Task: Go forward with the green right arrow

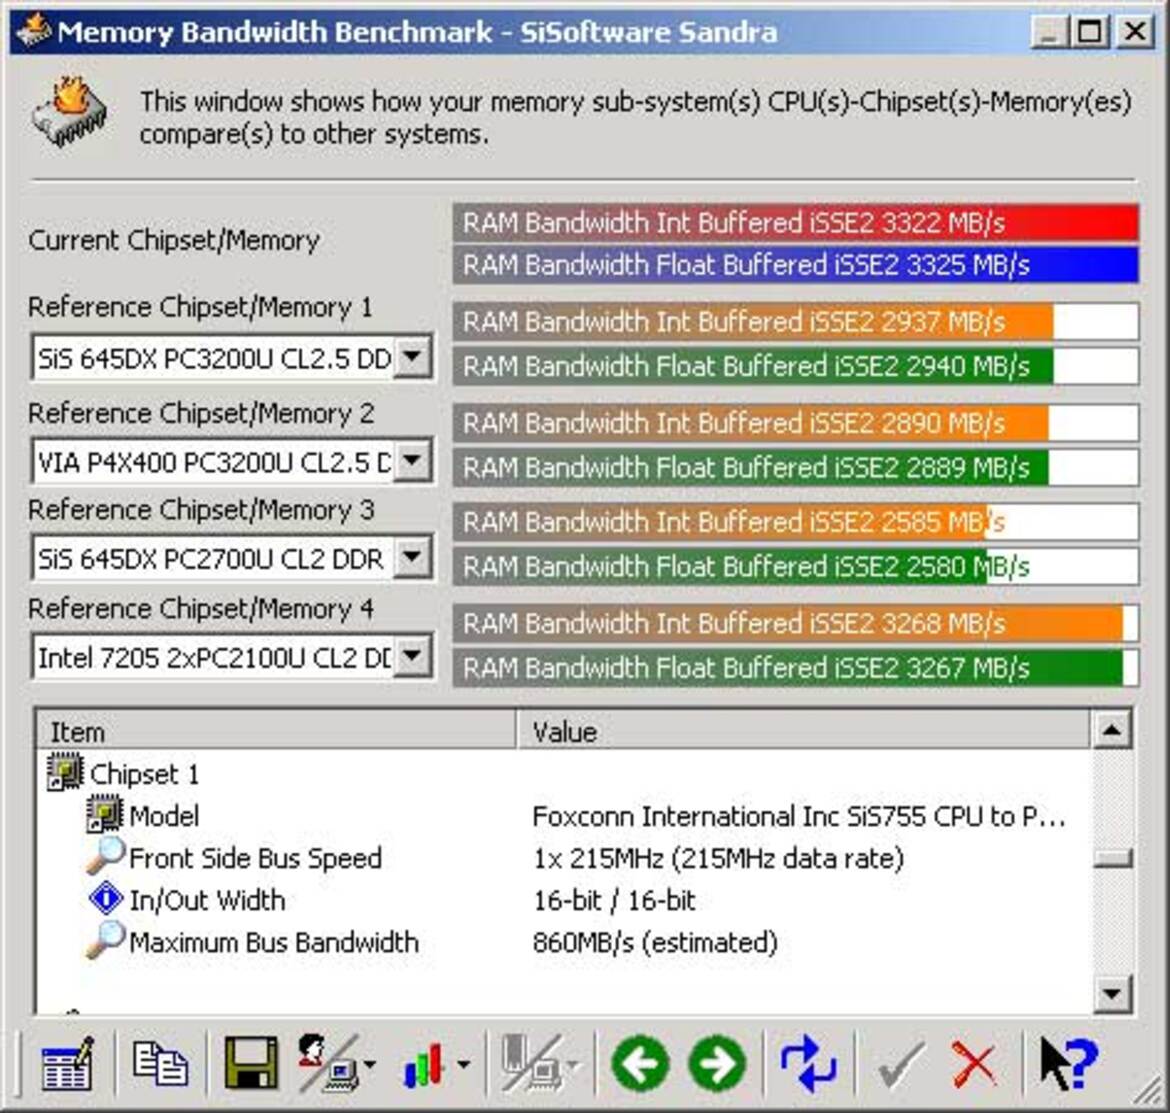Action: [717, 1063]
